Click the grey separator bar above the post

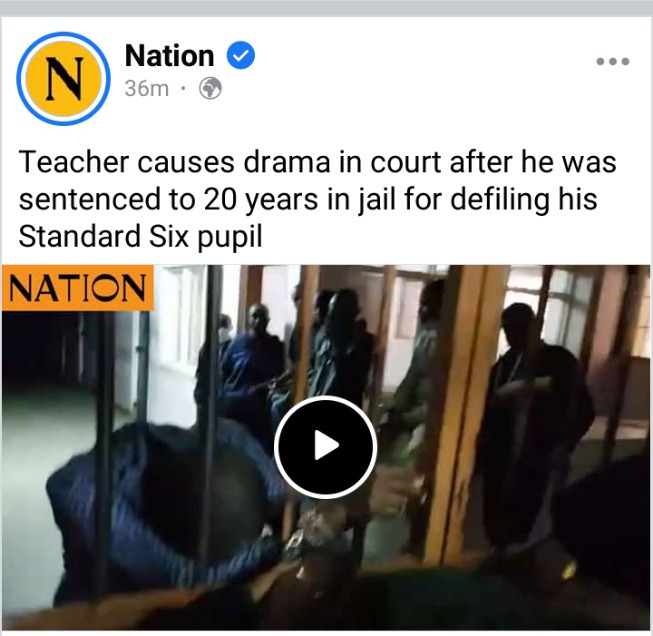coord(326,8)
